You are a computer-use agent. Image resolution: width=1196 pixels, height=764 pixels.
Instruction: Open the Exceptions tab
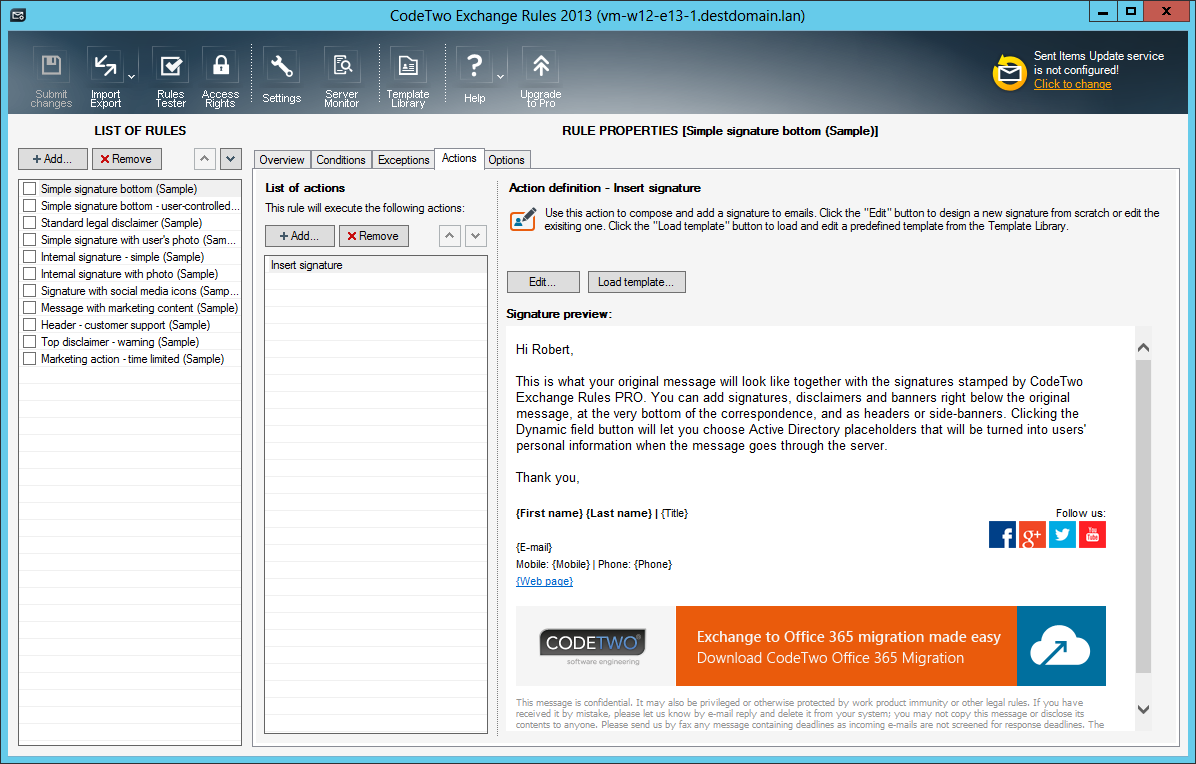tap(403, 159)
